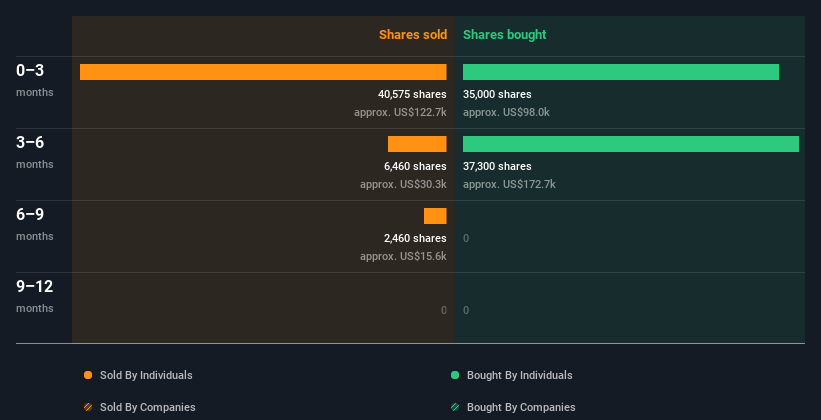Click approx. US$98.0k amount
821x420 pixels.
click(506, 113)
